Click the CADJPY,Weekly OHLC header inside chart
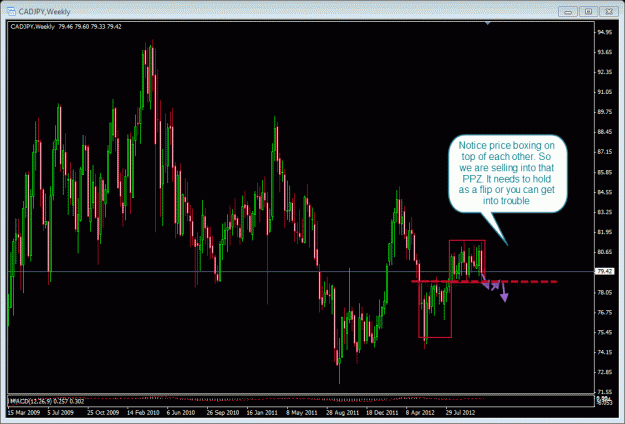Image resolution: width=625 pixels, height=424 pixels. pos(66,27)
